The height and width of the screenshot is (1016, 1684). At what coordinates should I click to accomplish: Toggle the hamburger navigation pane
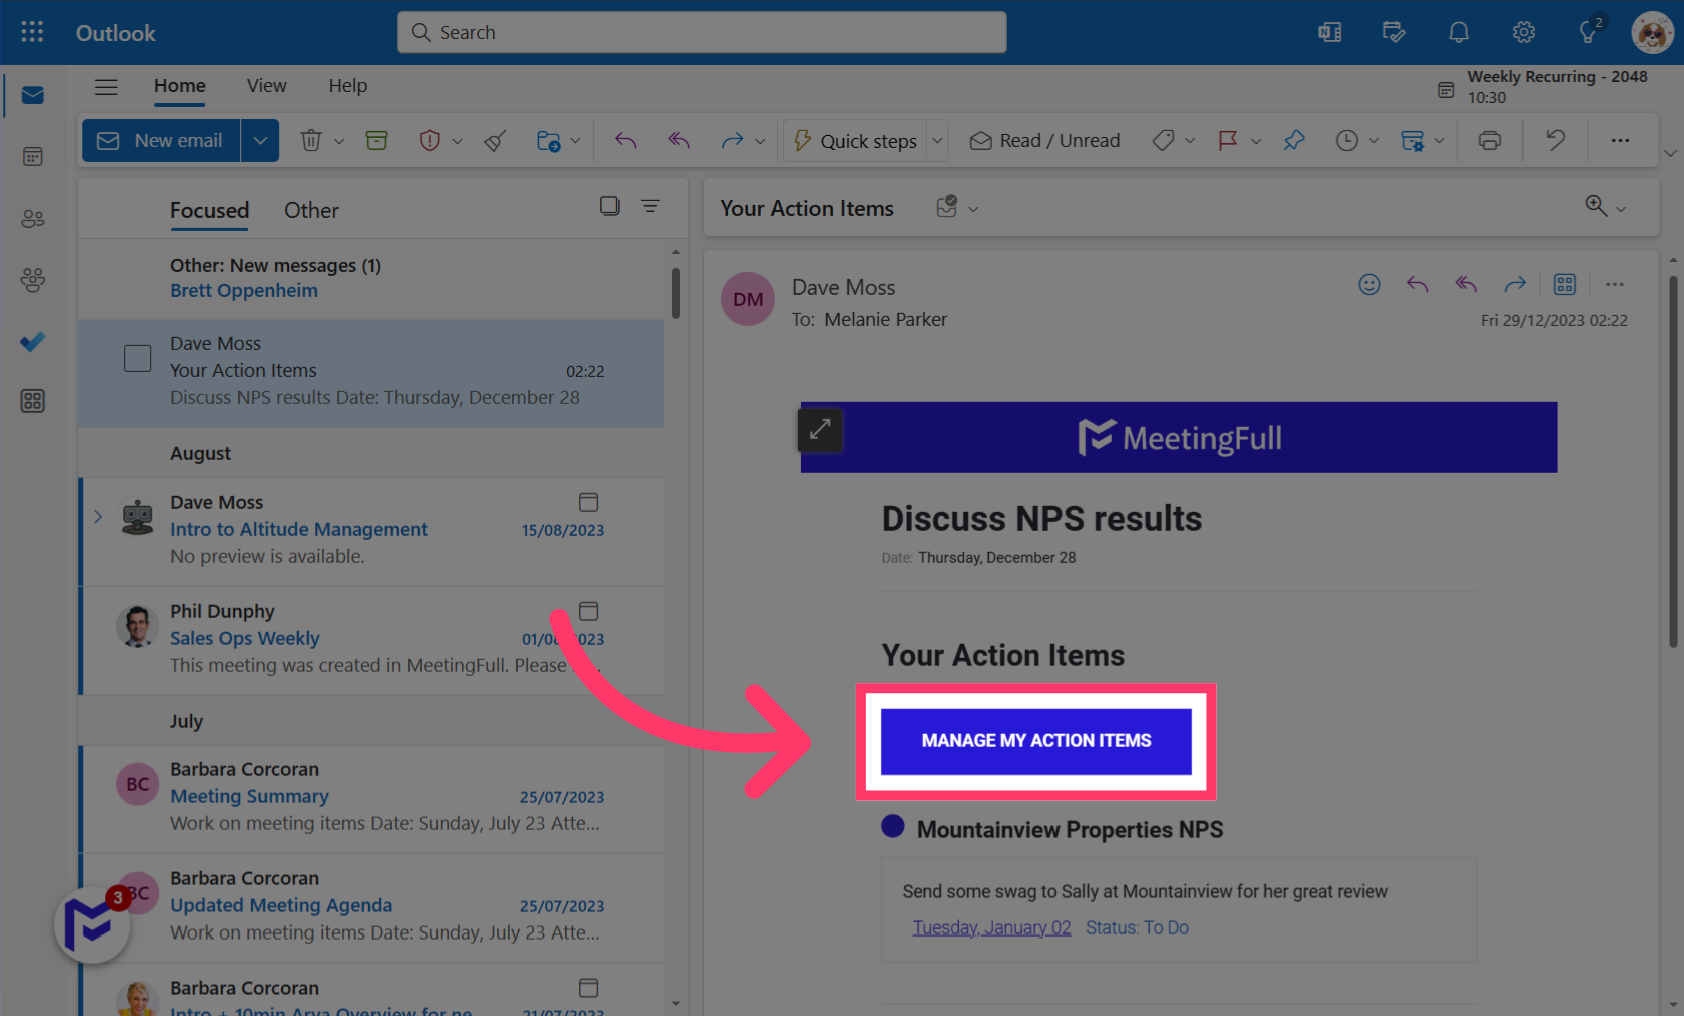106,87
